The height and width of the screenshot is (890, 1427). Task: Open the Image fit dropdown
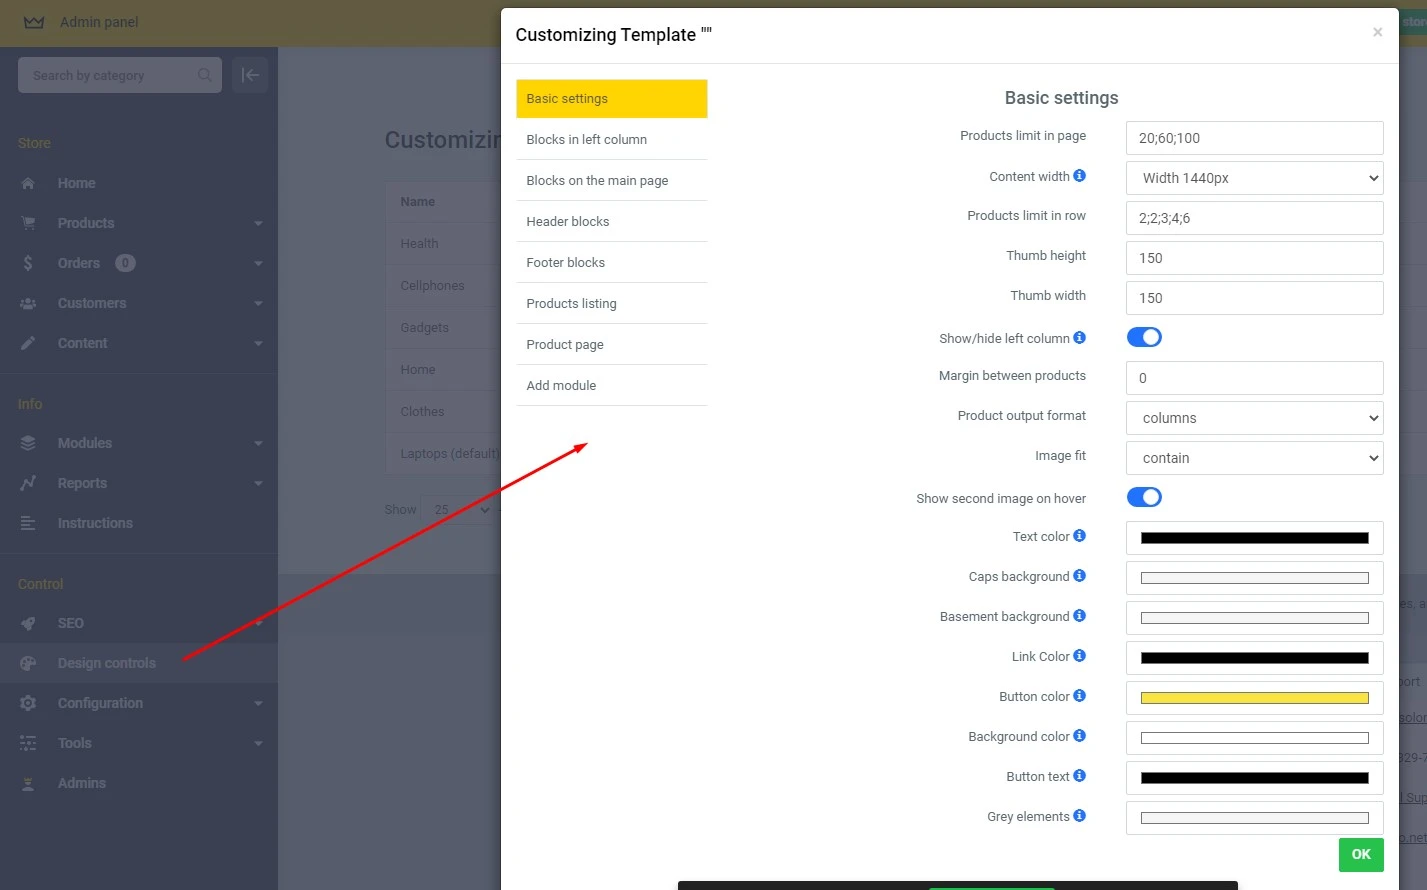click(1254, 458)
